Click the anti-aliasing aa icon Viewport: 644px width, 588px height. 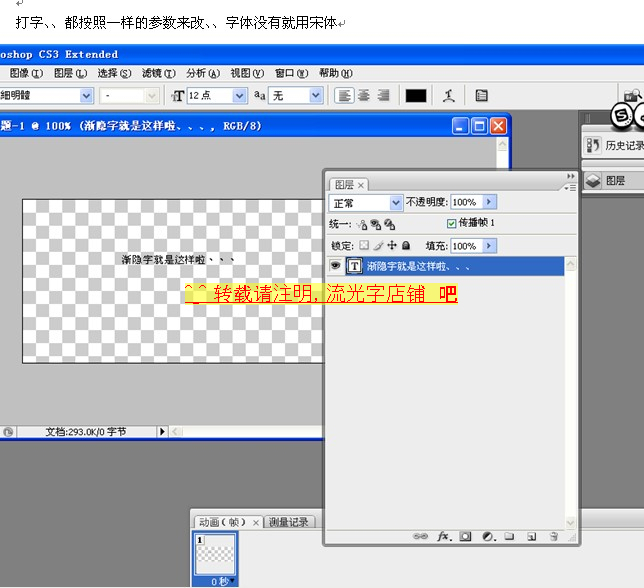[x=260, y=96]
